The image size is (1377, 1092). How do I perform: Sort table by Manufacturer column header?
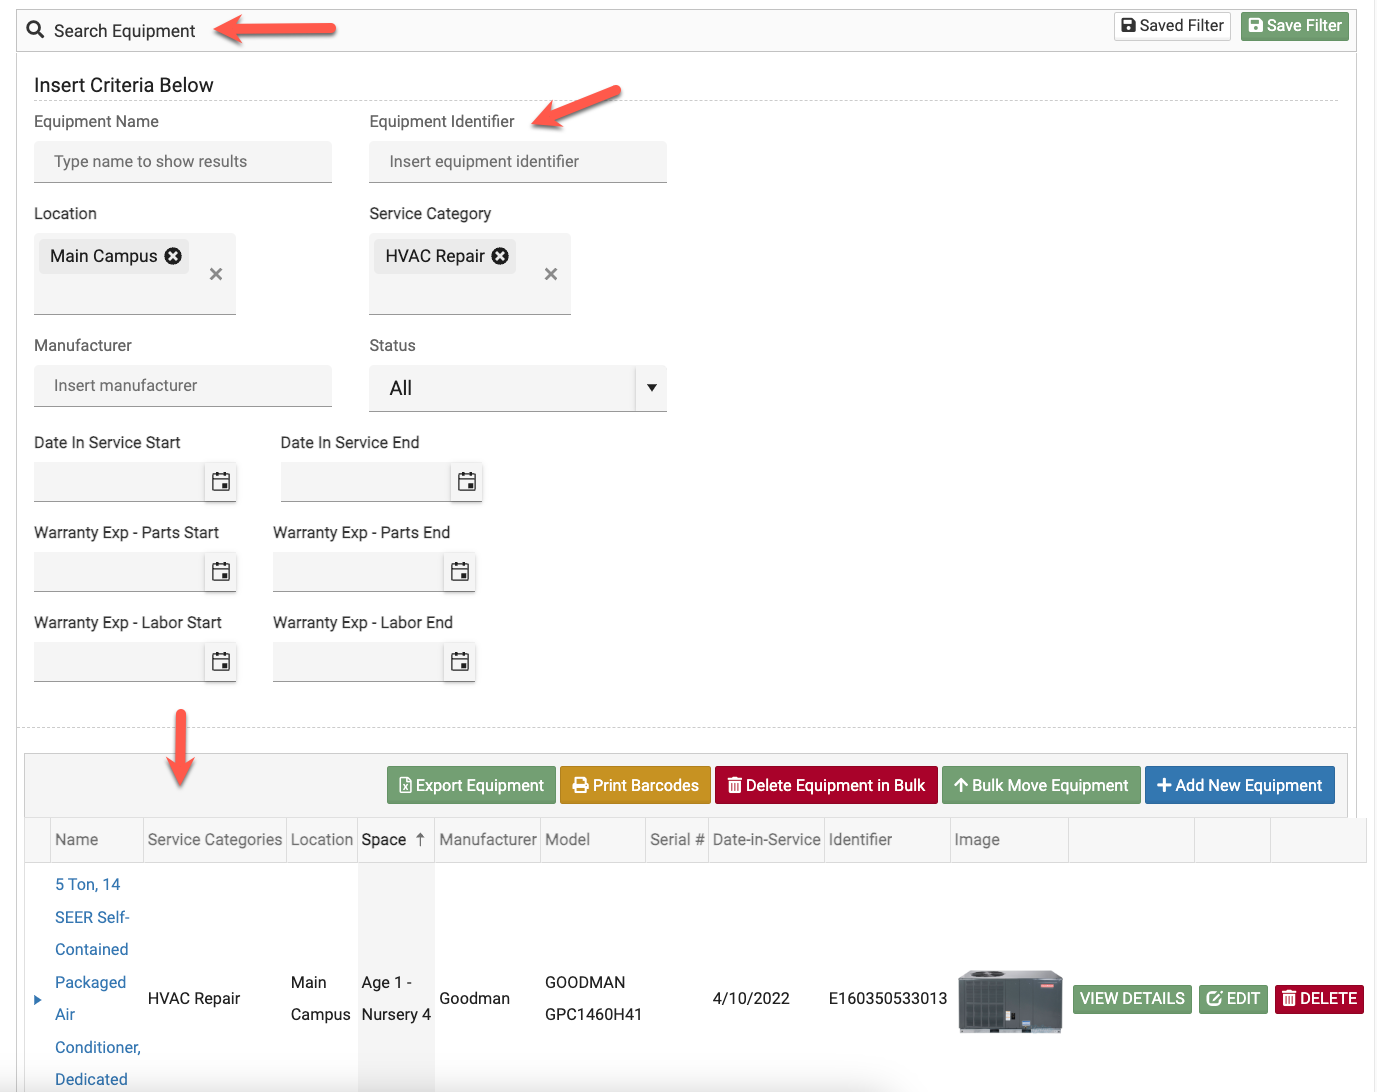click(487, 840)
